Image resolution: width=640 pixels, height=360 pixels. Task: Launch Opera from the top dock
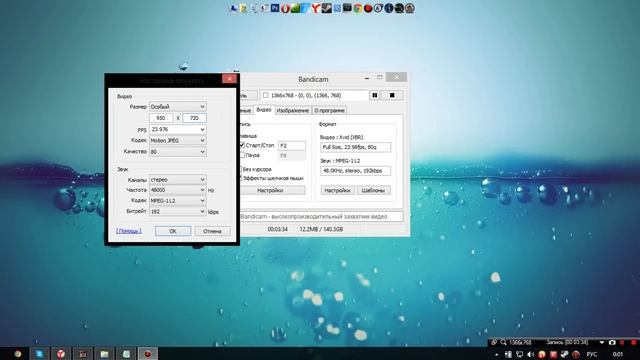(285, 8)
